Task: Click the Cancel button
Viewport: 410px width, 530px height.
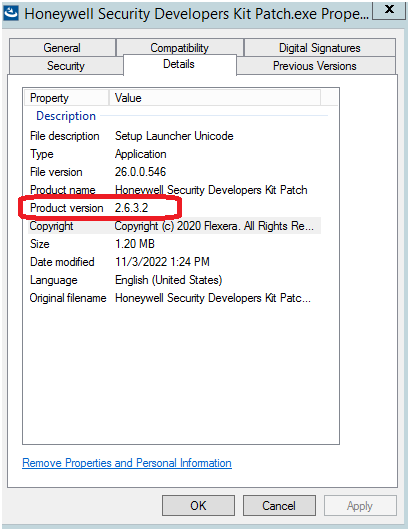Action: (x=279, y=506)
